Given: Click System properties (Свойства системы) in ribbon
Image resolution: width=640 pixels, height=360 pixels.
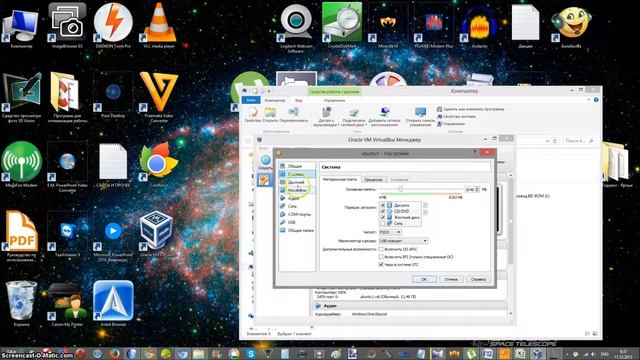Looking at the screenshot, I should tap(456, 116).
